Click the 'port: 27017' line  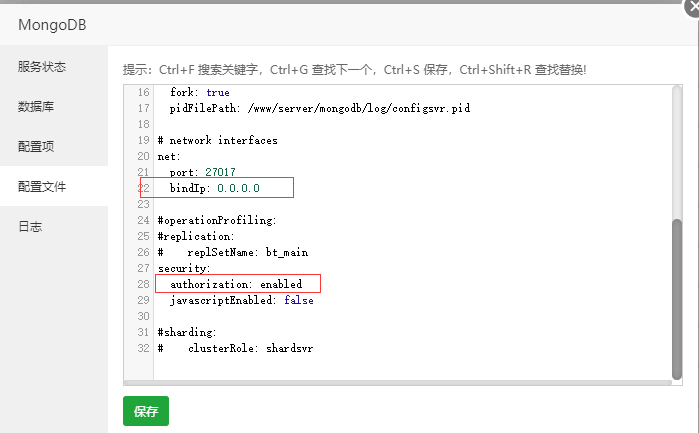(202, 172)
